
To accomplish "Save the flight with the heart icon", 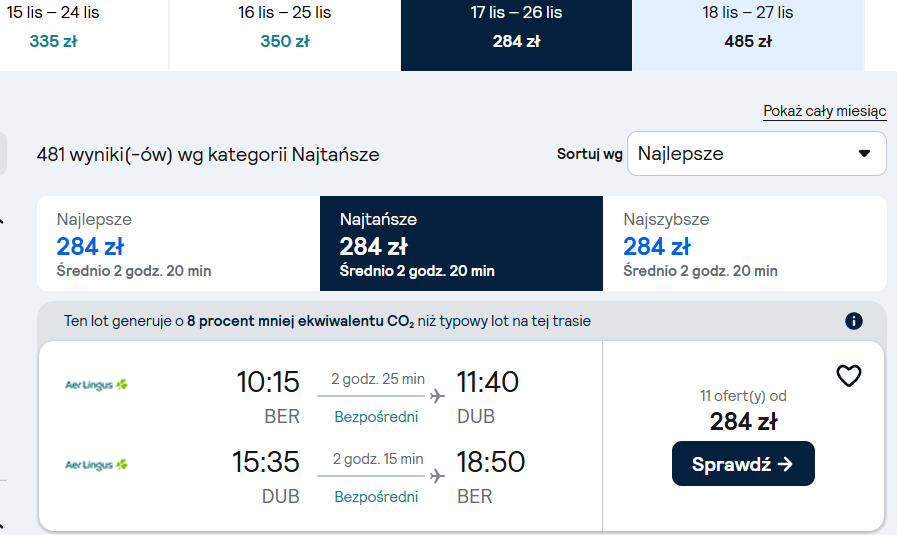I will (x=848, y=376).
